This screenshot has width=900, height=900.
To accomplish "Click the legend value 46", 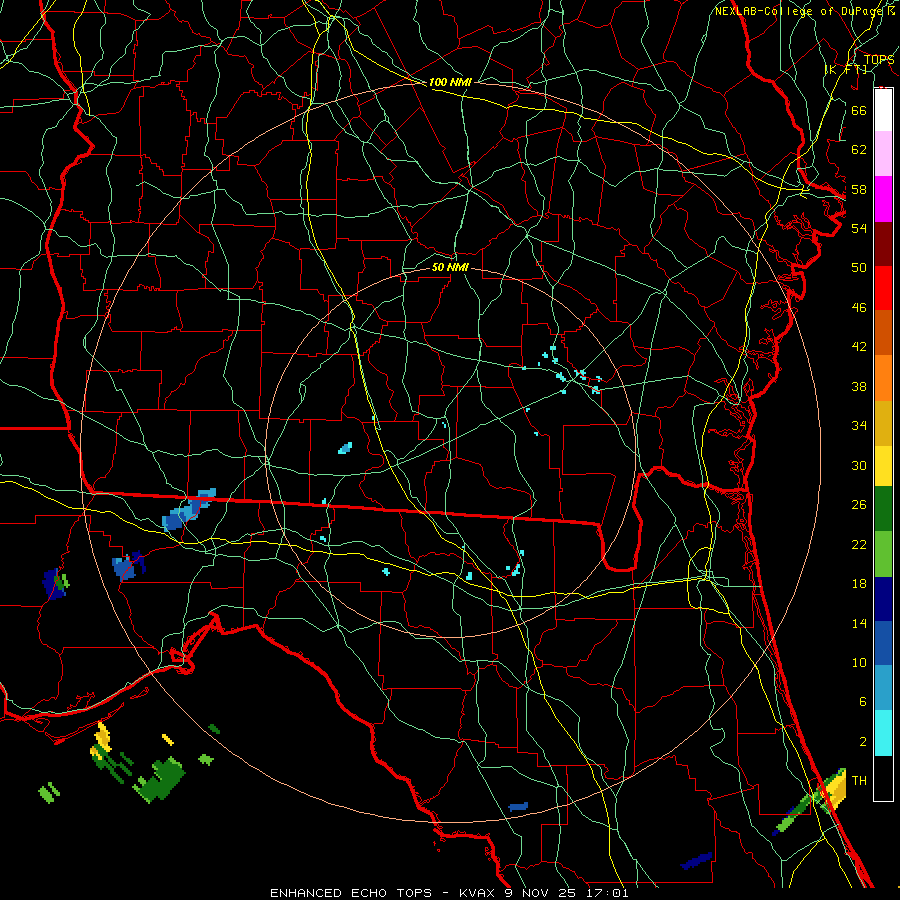I will pos(859,307).
